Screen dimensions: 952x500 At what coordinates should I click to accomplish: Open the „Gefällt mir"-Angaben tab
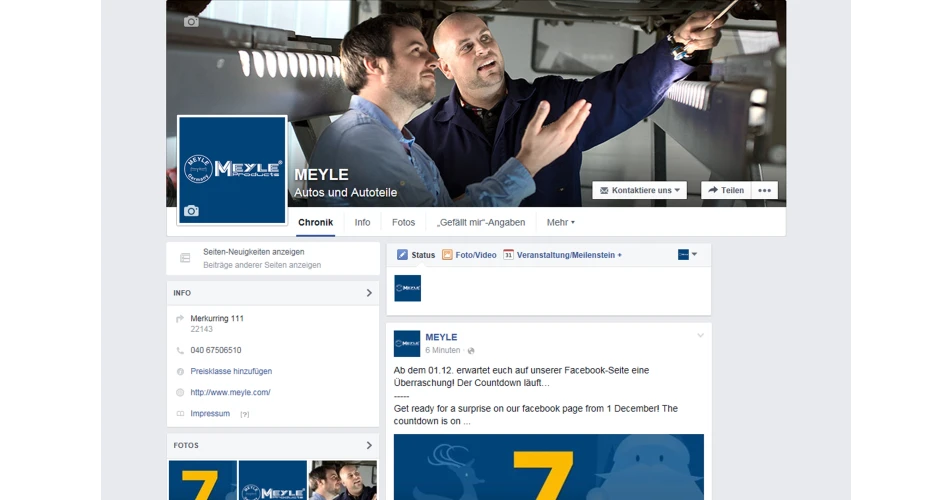pyautogui.click(x=481, y=222)
